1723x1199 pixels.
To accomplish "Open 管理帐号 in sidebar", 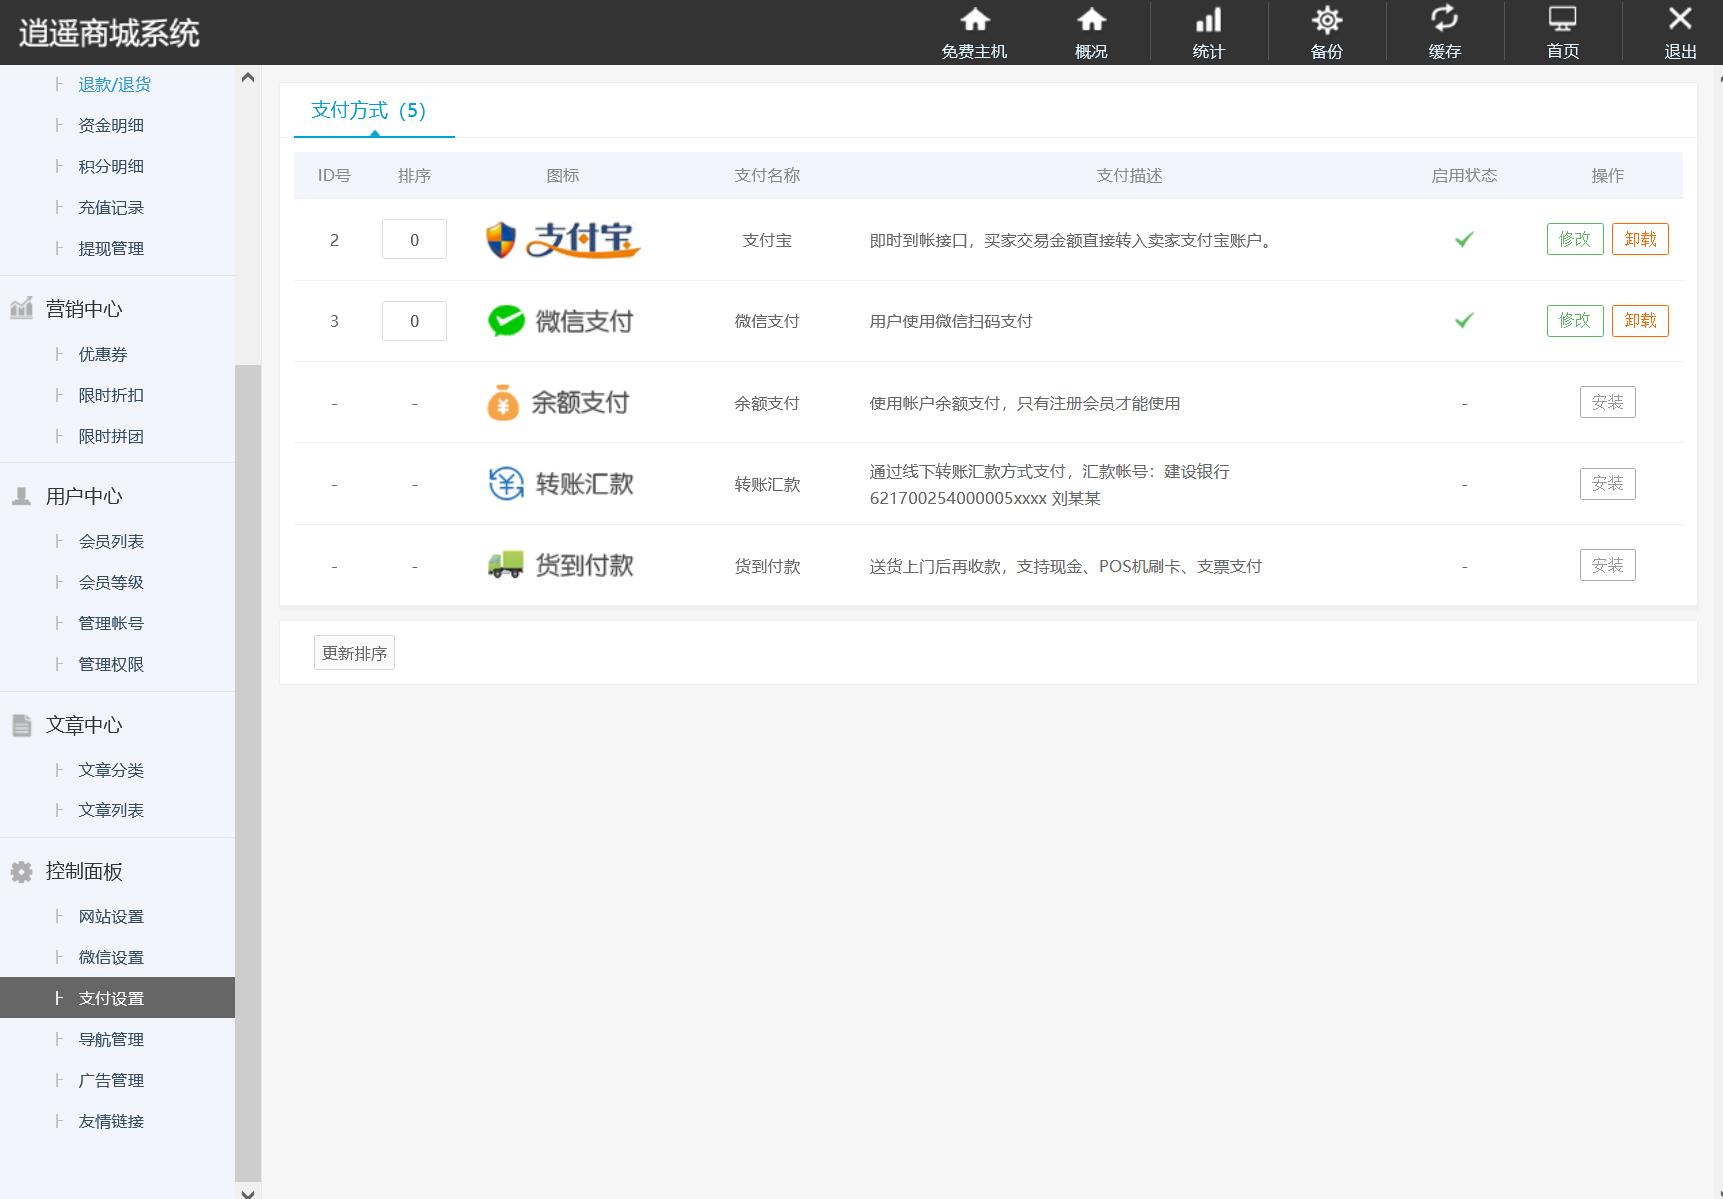I will click(111, 624).
